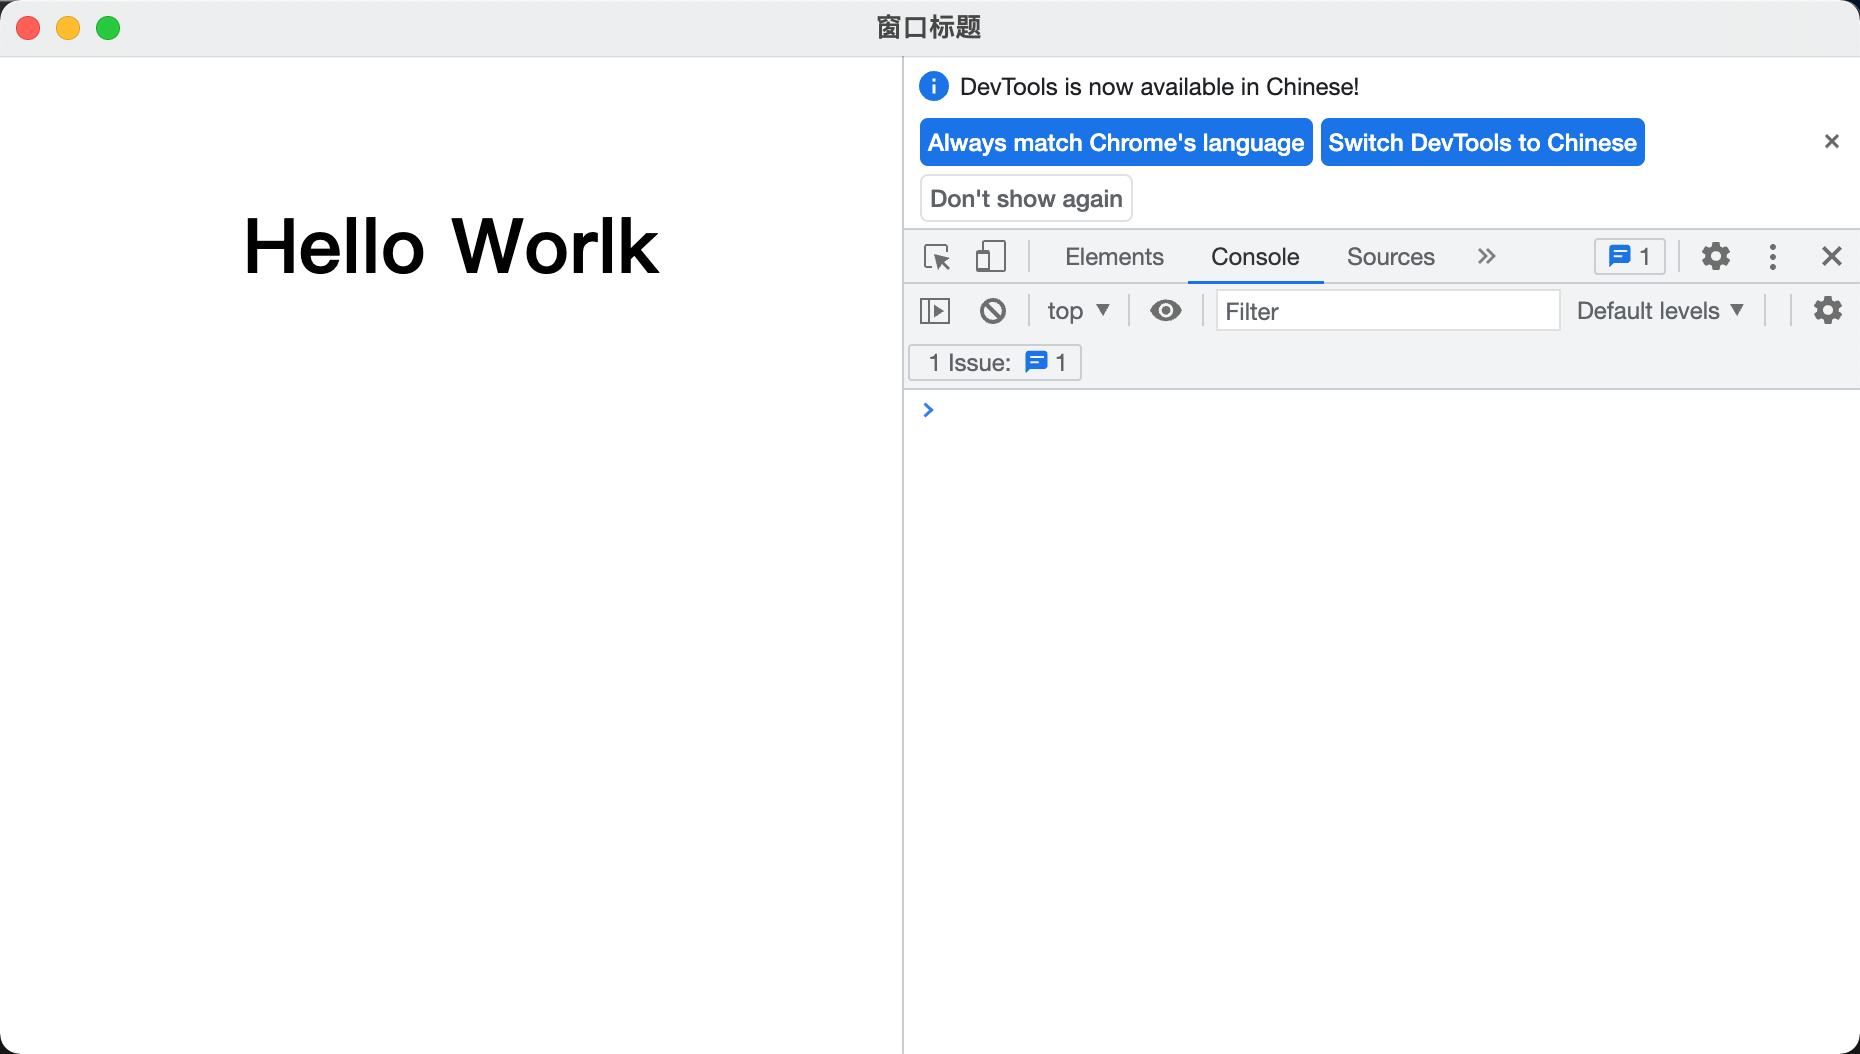The height and width of the screenshot is (1054, 1860).
Task: Open the Sources tab
Action: (1390, 257)
